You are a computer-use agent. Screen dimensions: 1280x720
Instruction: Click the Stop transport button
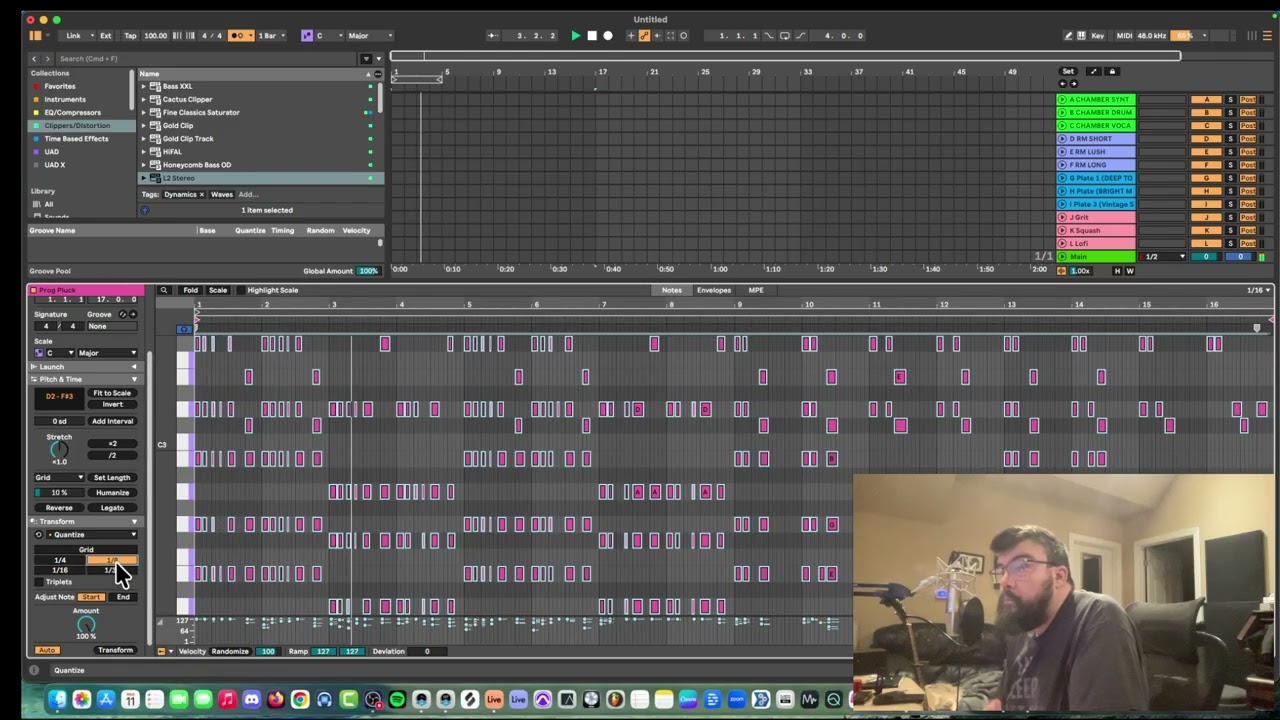(592, 36)
